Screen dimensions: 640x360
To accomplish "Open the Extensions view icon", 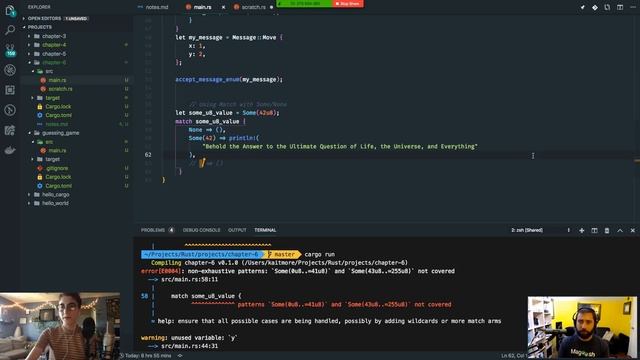I will pos(10,90).
